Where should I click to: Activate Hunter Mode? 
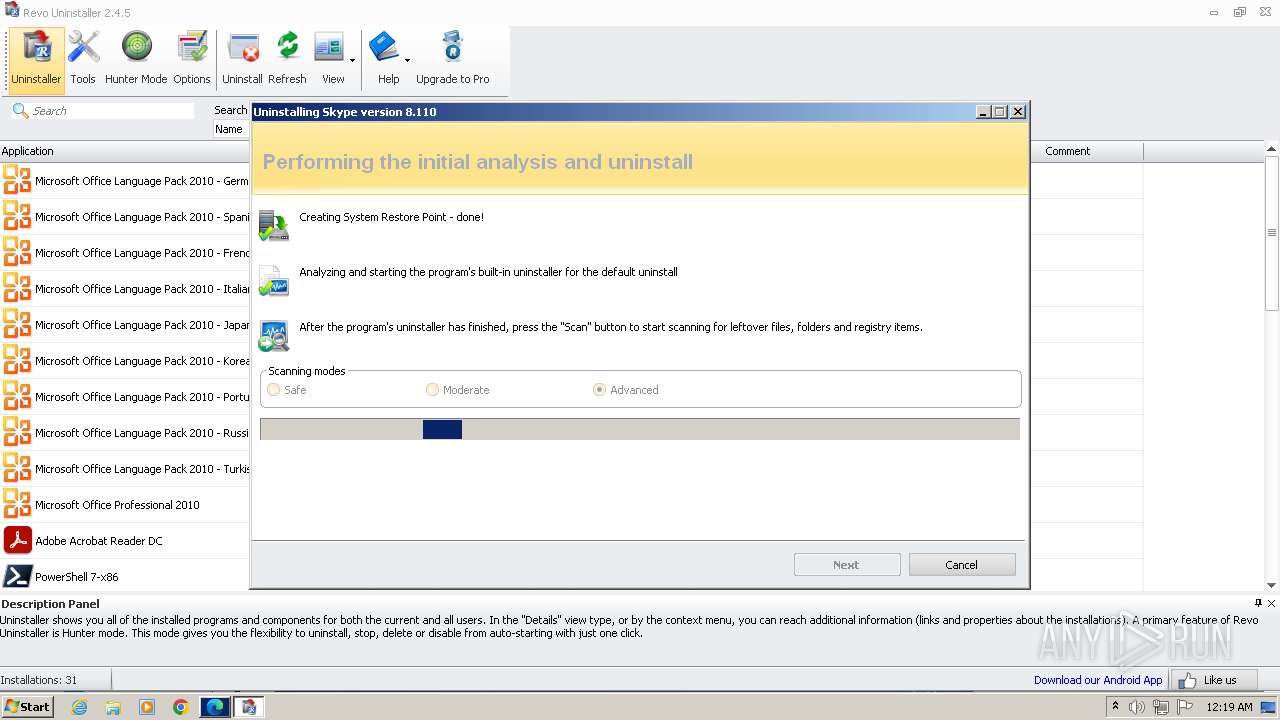pyautogui.click(x=136, y=59)
